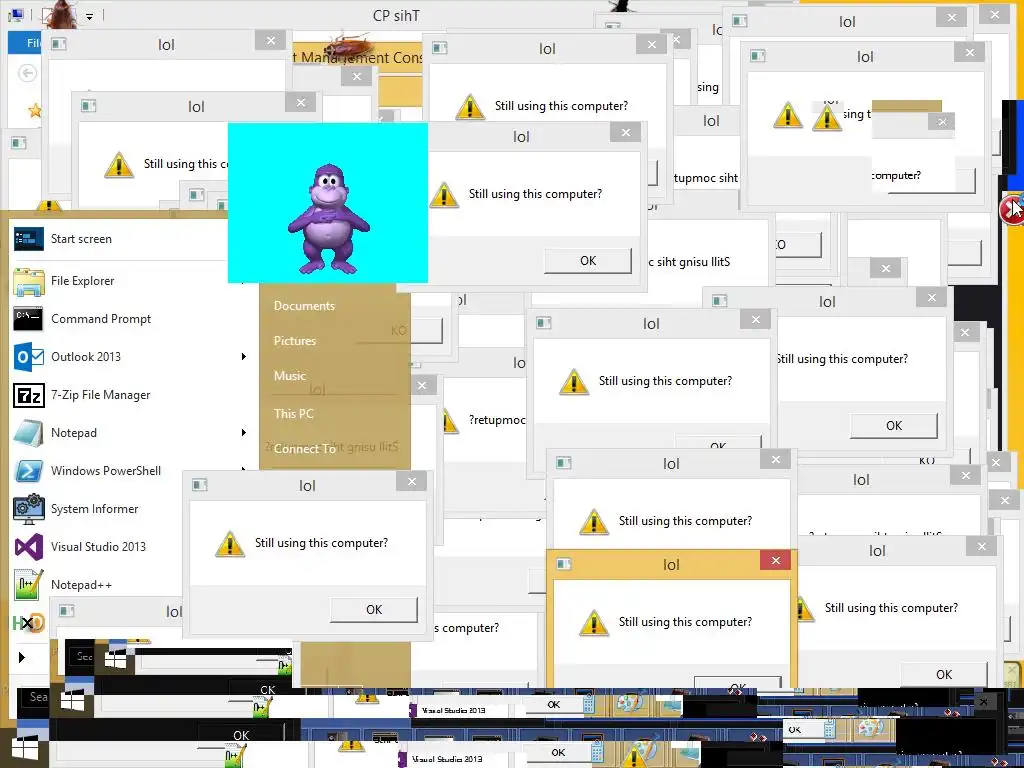Open Pictures from the start menu places list
1024x768 pixels.
click(x=295, y=341)
